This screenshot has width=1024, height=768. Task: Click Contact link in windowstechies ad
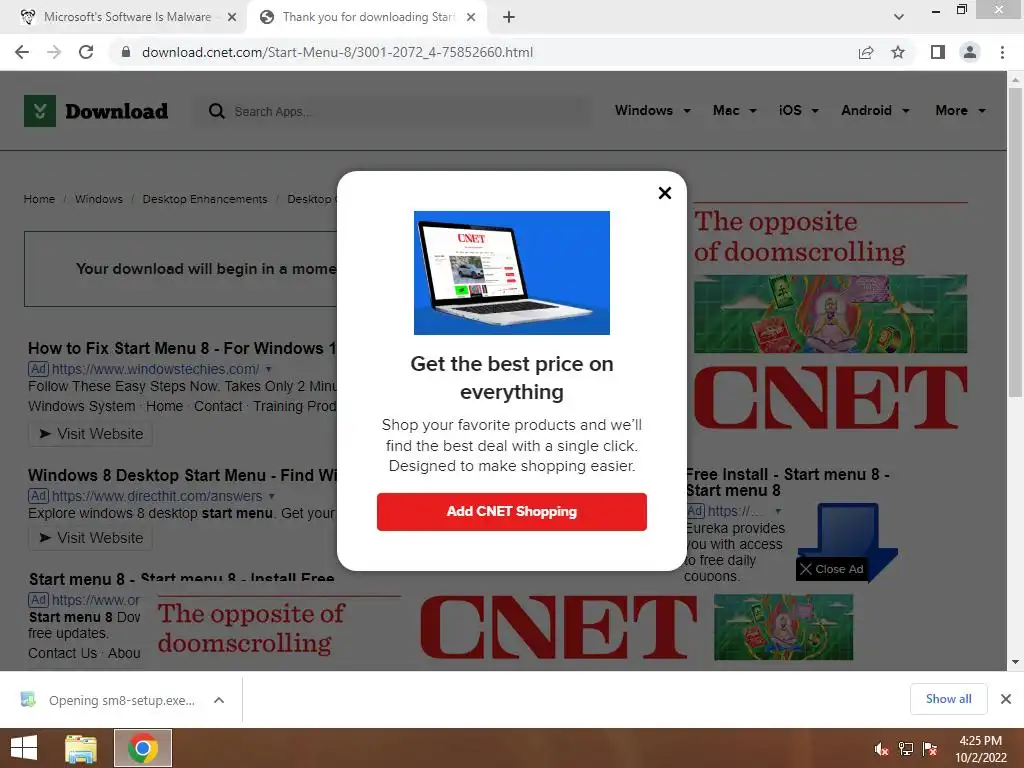pos(218,406)
